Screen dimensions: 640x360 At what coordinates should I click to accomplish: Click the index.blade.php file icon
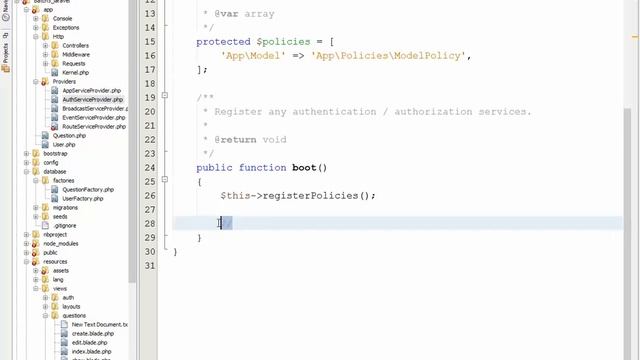pyautogui.click(x=64, y=351)
